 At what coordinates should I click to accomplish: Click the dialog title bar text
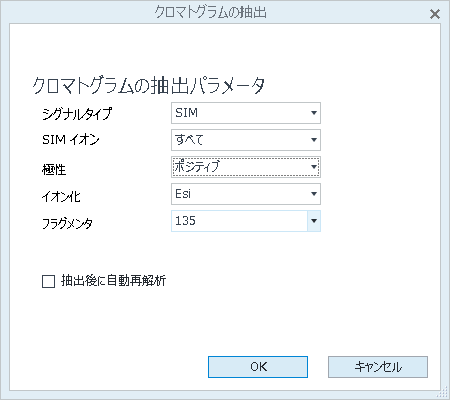[x=210, y=12]
